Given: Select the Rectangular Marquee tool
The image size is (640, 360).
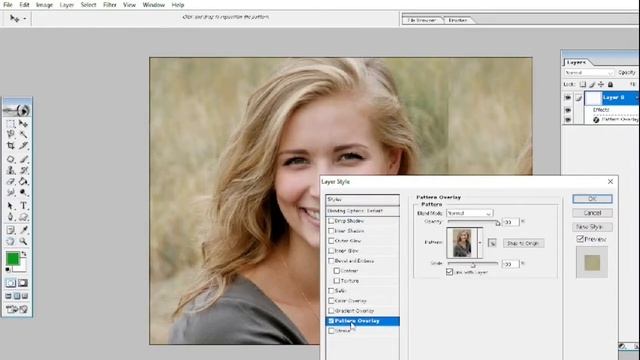Looking at the screenshot, I should (11, 123).
